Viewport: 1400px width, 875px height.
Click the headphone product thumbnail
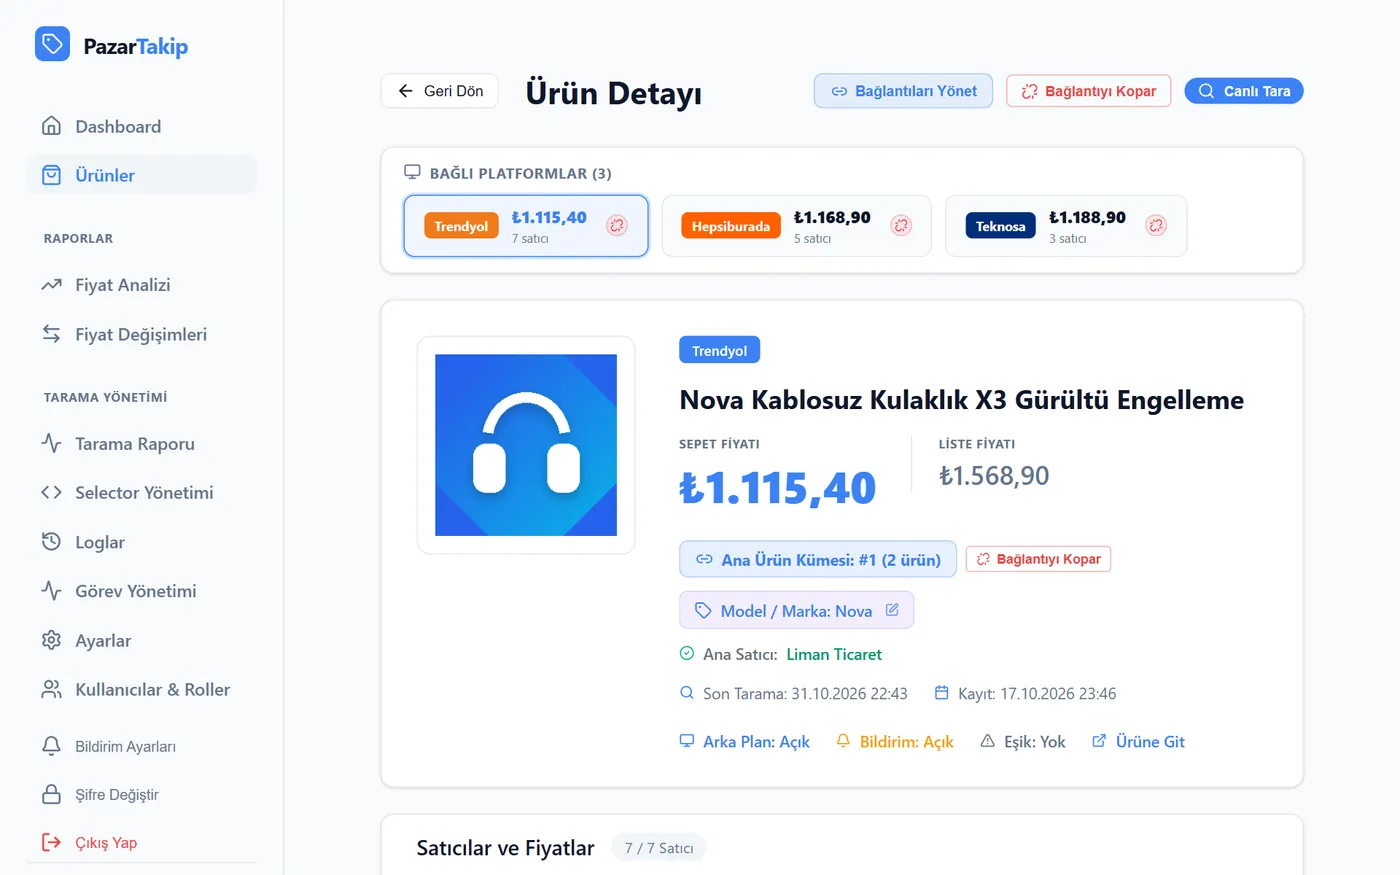[x=526, y=445]
